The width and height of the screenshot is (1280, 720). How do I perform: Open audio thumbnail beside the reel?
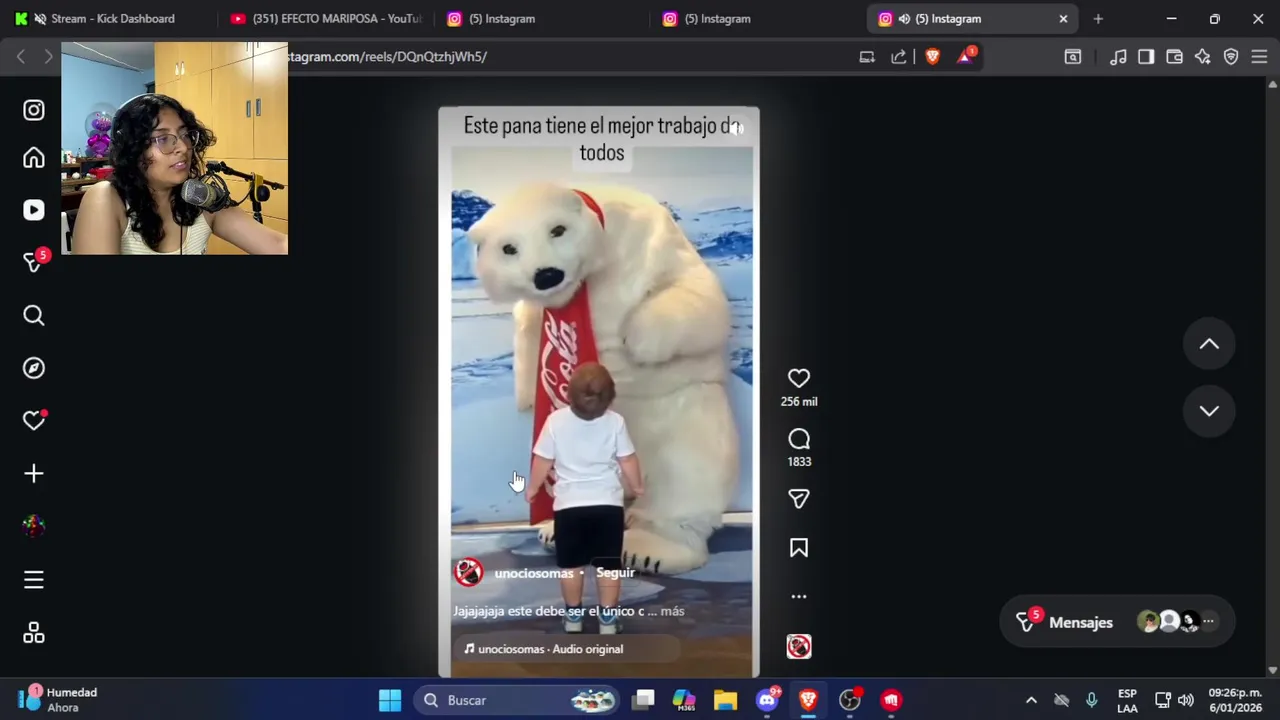click(798, 646)
